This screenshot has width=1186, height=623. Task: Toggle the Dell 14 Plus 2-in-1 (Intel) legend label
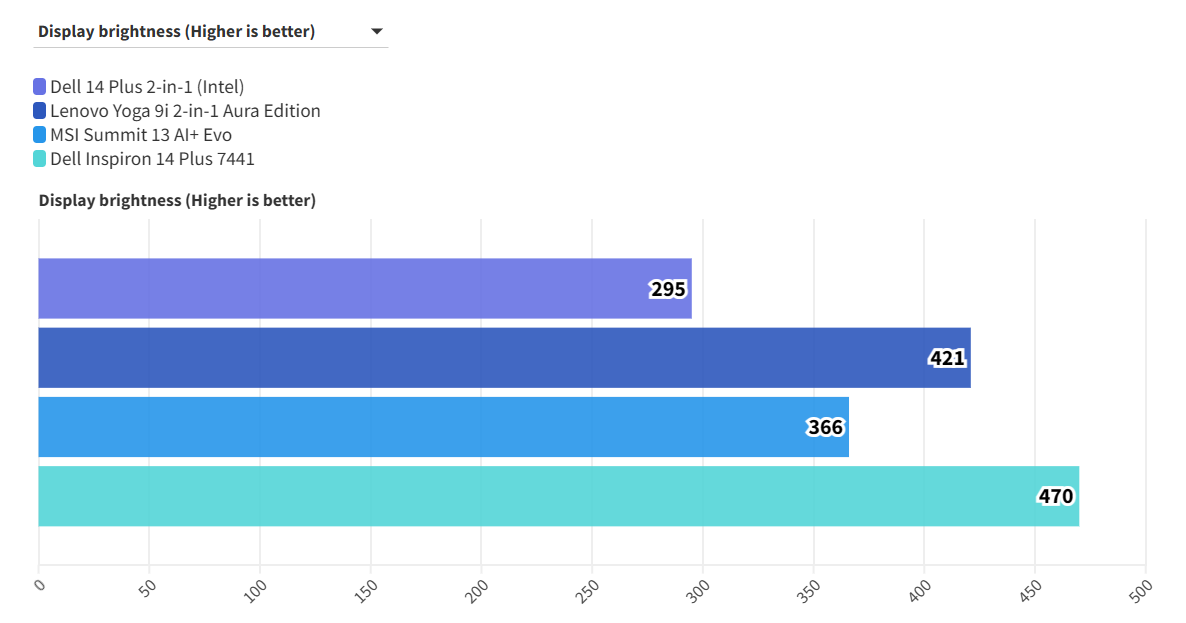coord(147,87)
